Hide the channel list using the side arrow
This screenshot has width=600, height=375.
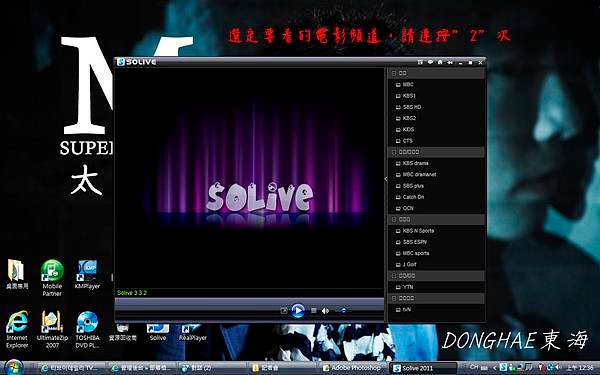[386, 179]
